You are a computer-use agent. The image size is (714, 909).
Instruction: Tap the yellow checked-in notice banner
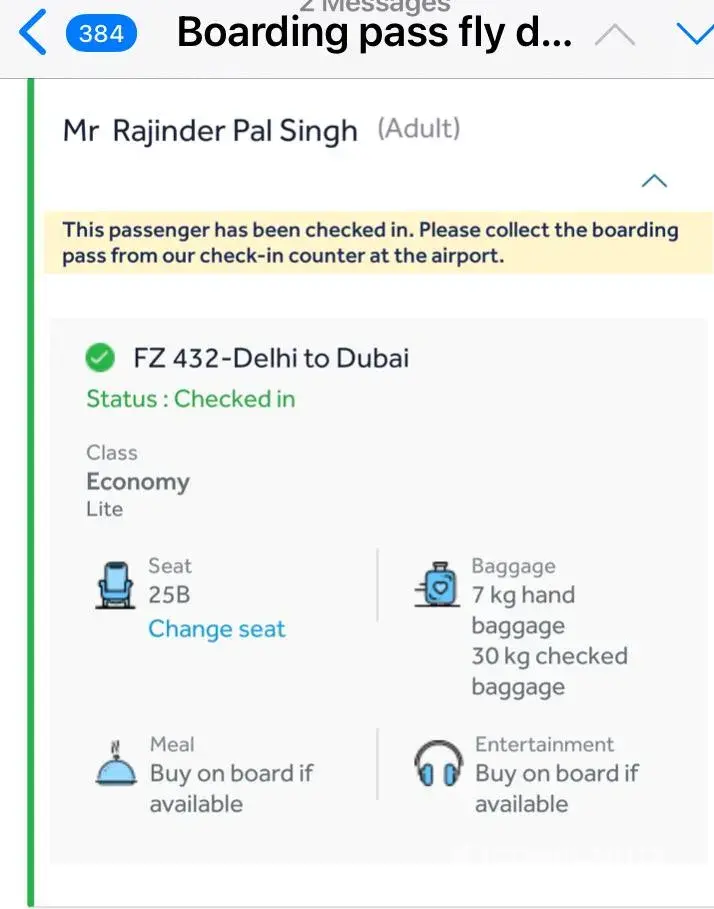click(370, 243)
